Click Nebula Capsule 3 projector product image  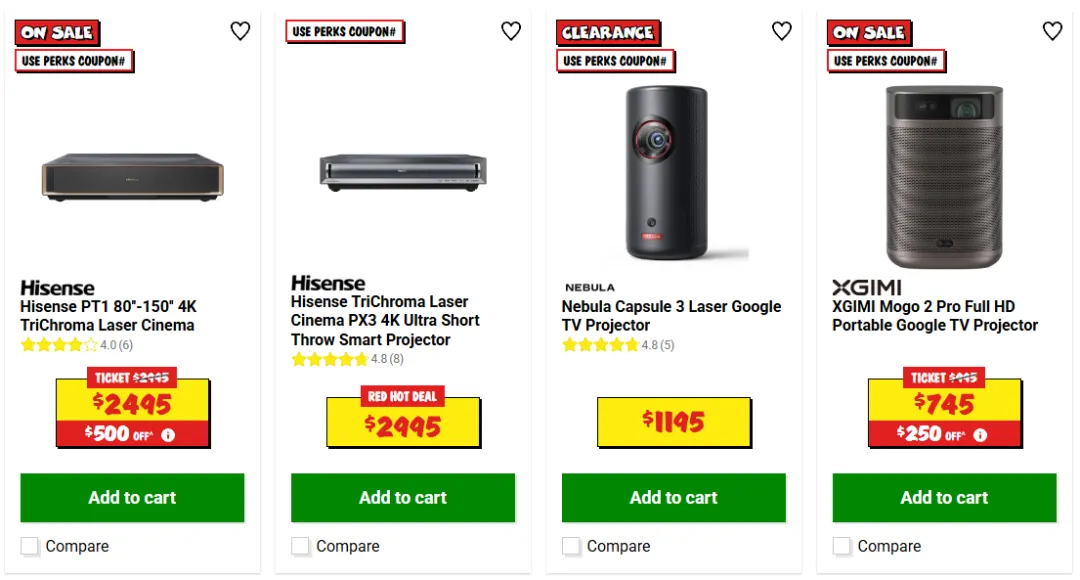pos(667,174)
